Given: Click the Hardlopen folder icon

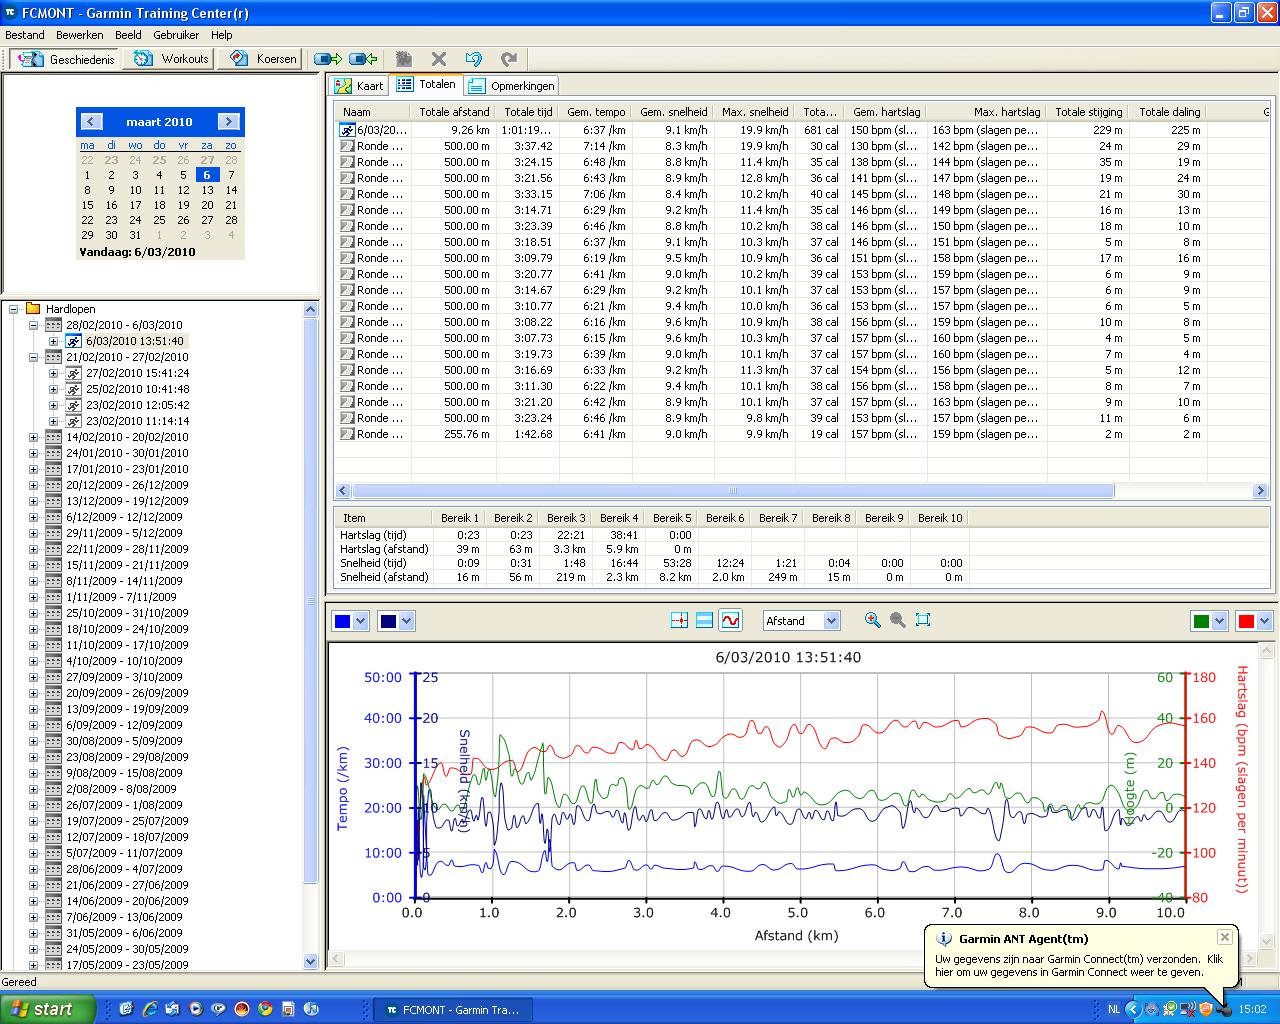Looking at the screenshot, I should pyautogui.click(x=33, y=309).
